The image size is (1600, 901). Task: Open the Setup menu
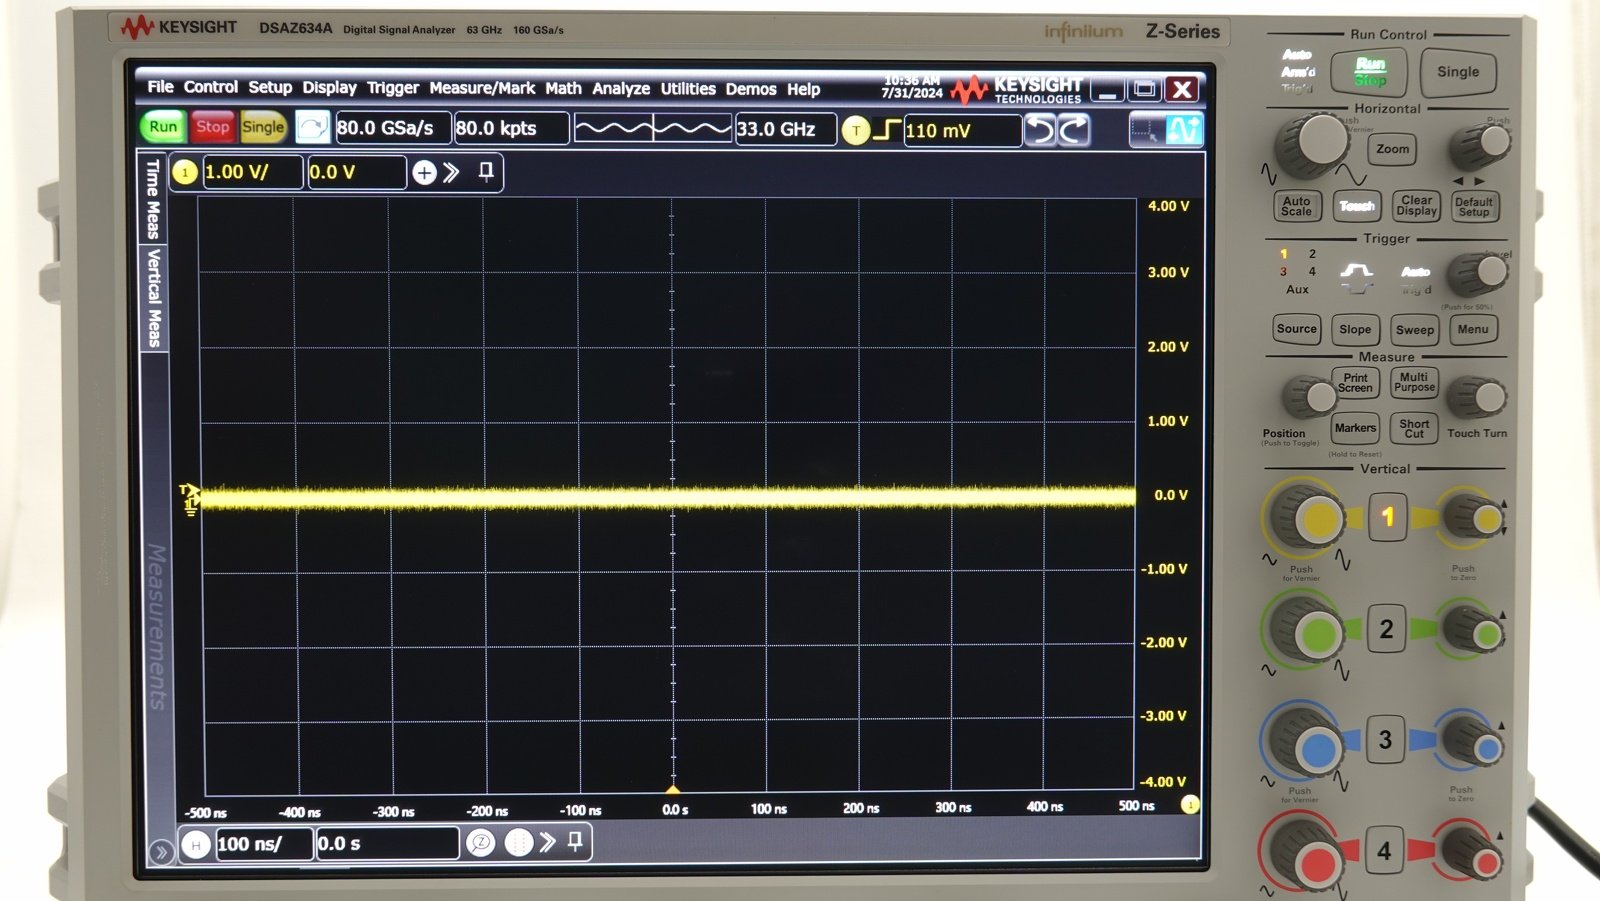[x=270, y=87]
